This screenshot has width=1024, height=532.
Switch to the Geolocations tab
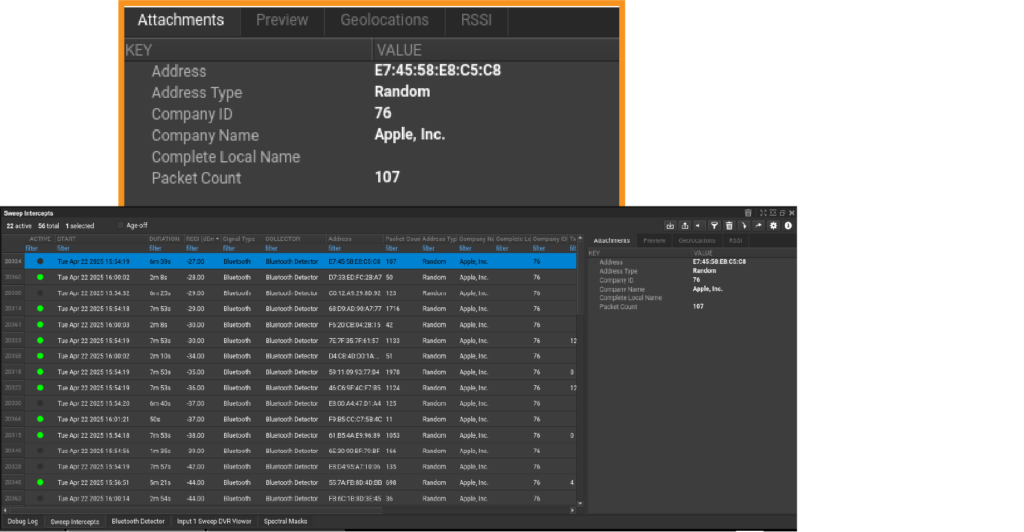696,240
